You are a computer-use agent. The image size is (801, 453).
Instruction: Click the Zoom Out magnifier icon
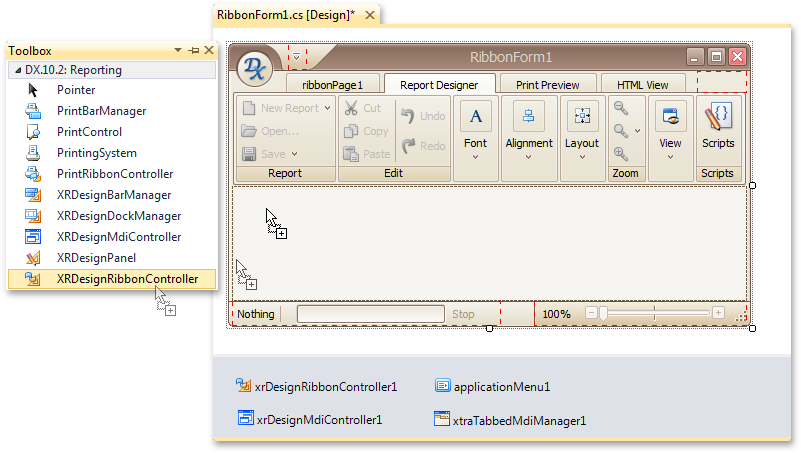pyautogui.click(x=621, y=108)
